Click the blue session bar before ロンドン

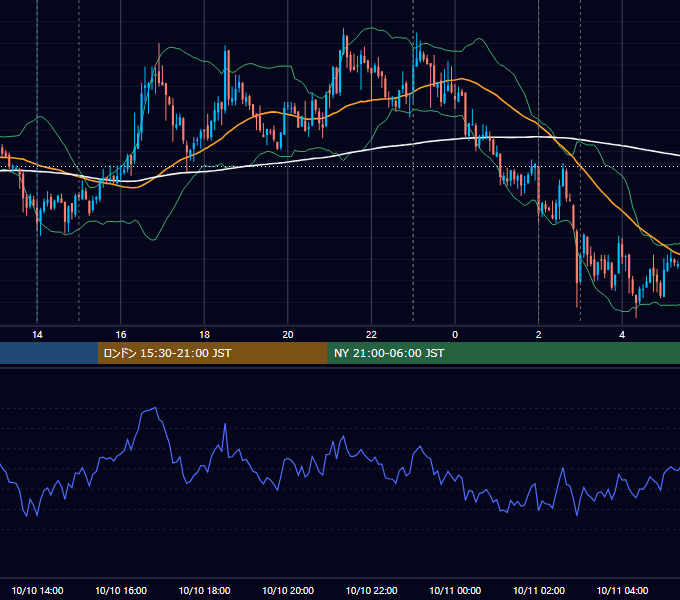pyautogui.click(x=49, y=353)
